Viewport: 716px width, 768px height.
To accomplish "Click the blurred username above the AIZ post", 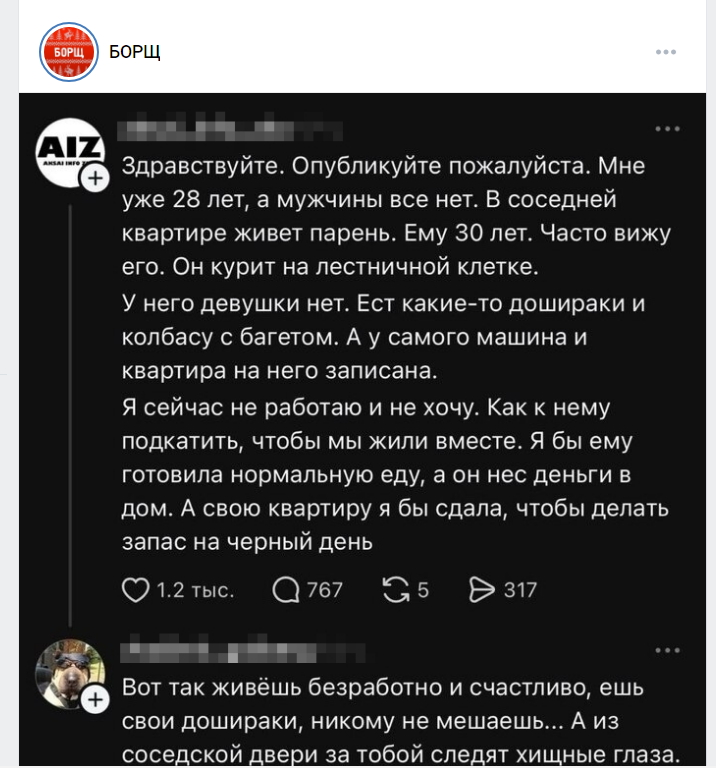I will (x=230, y=130).
